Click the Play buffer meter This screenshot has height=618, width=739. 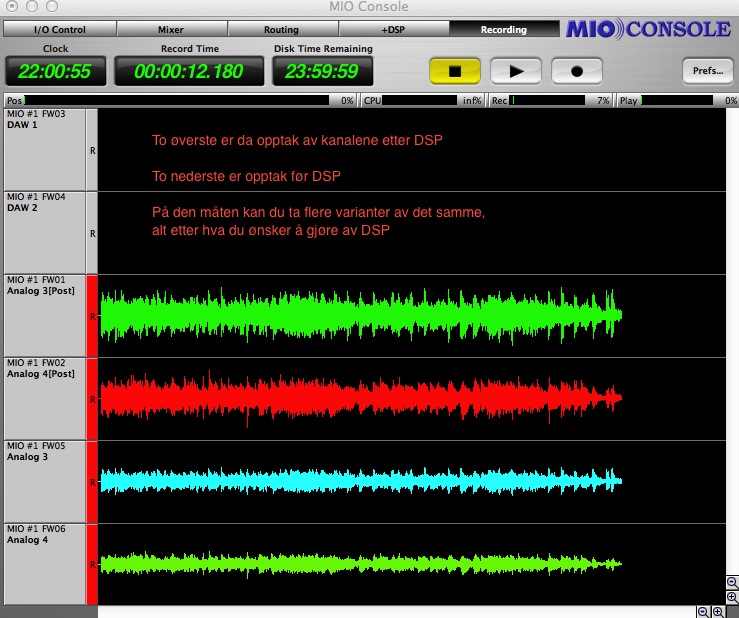[x=676, y=100]
